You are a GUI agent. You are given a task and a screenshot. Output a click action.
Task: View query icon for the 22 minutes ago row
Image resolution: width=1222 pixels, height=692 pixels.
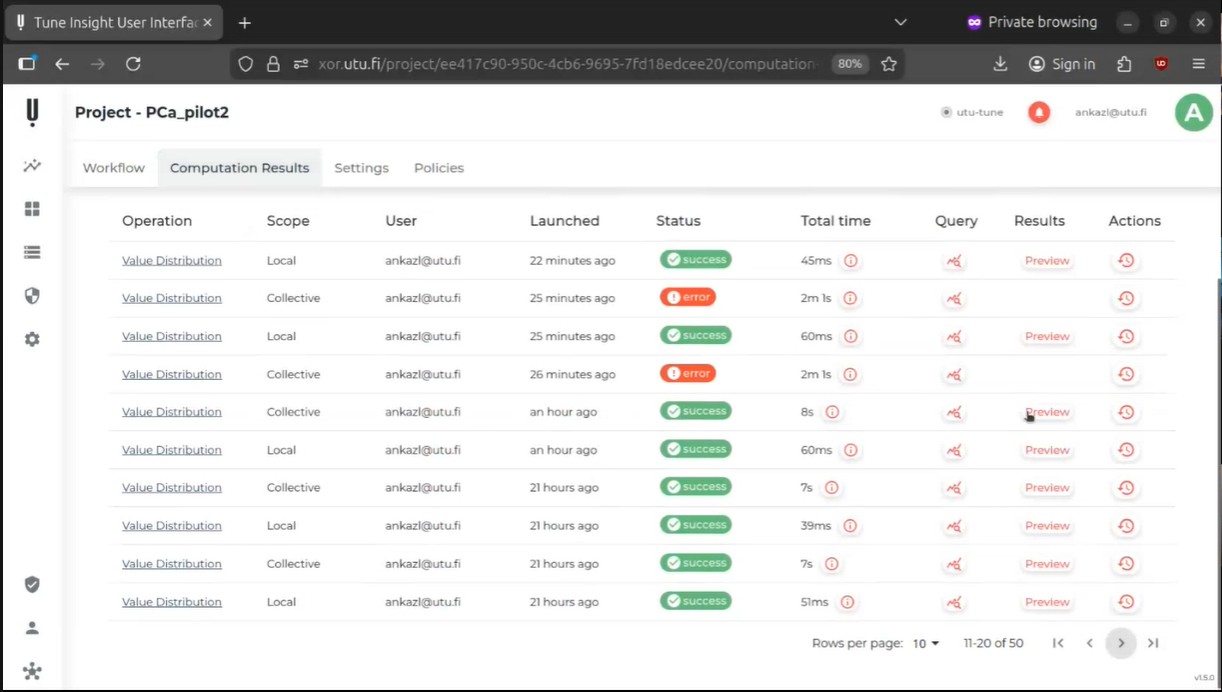pyautogui.click(x=954, y=261)
